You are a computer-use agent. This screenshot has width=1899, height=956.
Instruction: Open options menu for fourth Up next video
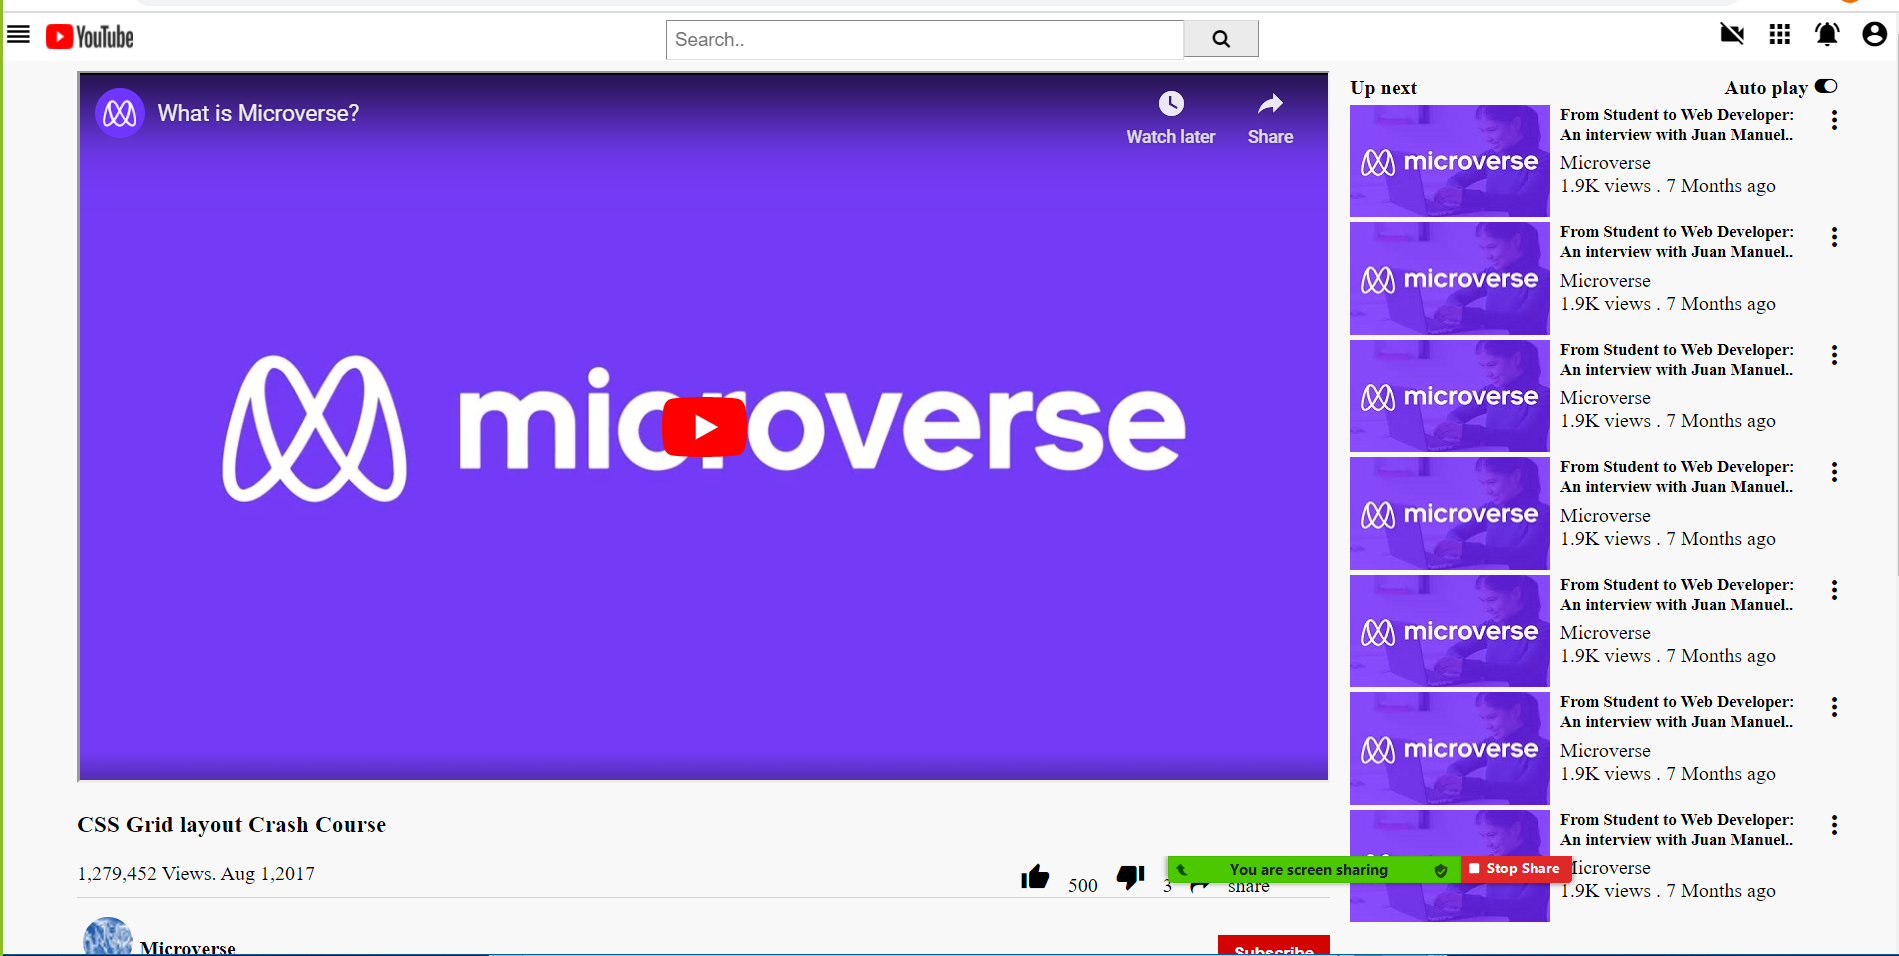1834,473
